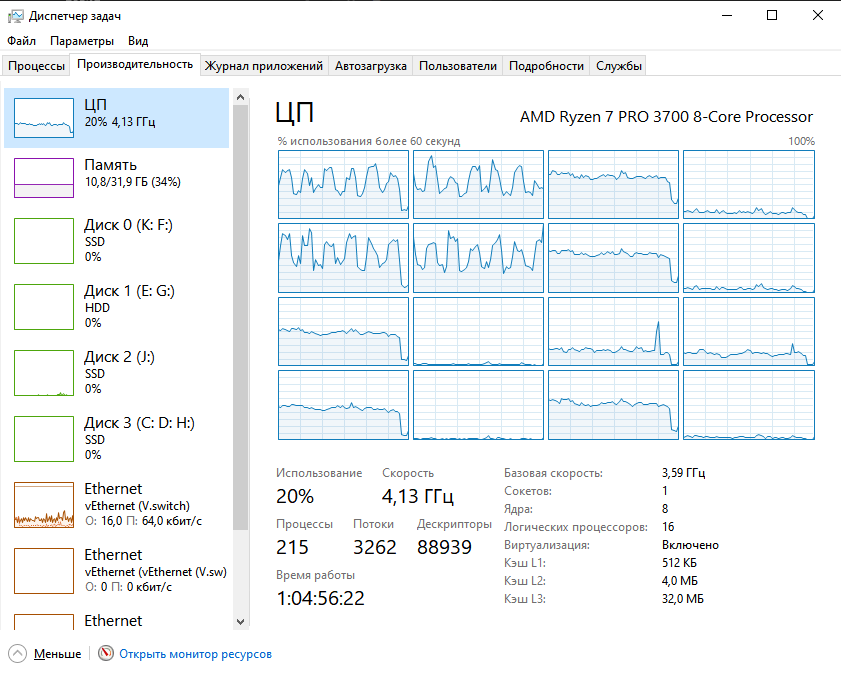
Task: Click the sidebar vertical scrollbar thumb
Action: tap(240, 318)
